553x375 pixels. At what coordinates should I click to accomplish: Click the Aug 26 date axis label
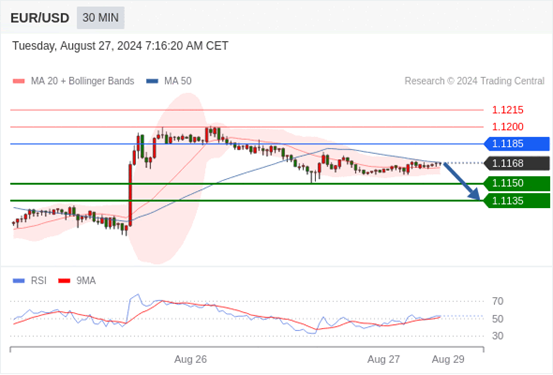(x=190, y=359)
